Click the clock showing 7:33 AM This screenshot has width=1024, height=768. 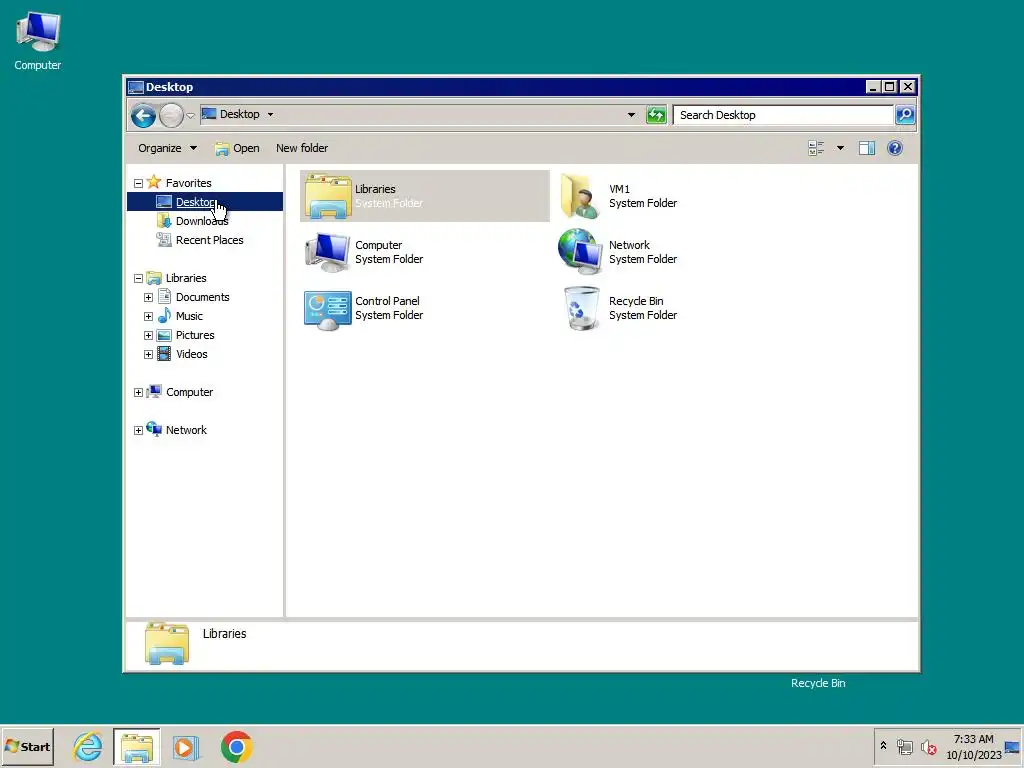(973, 739)
